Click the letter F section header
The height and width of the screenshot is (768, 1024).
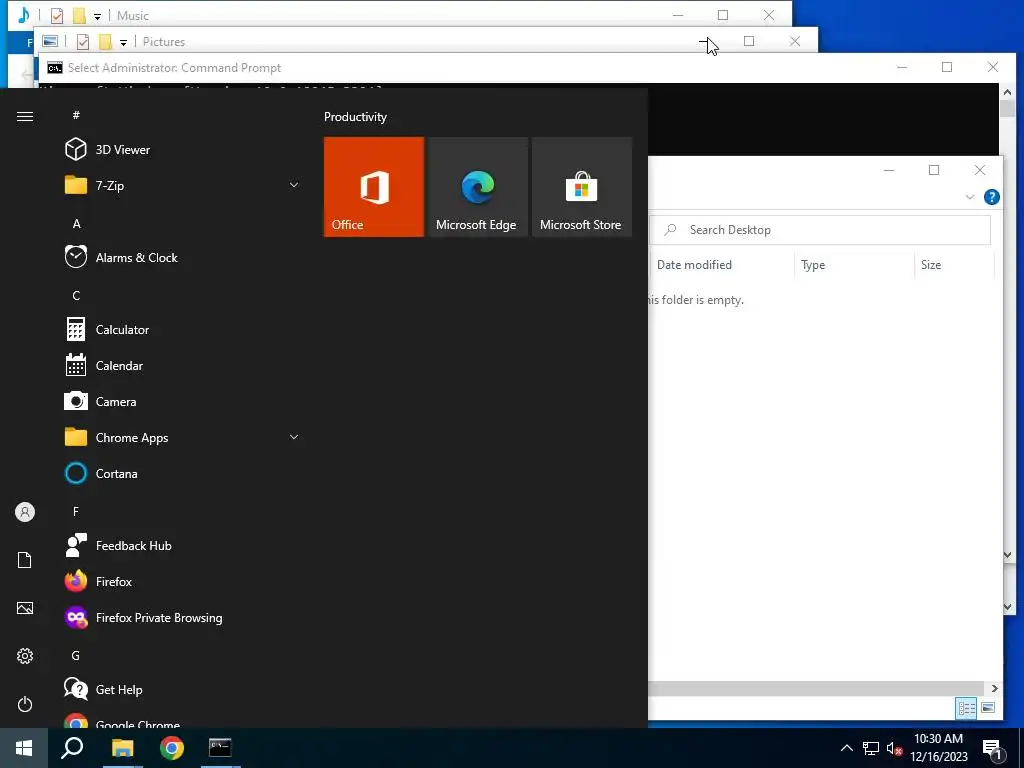(x=76, y=511)
